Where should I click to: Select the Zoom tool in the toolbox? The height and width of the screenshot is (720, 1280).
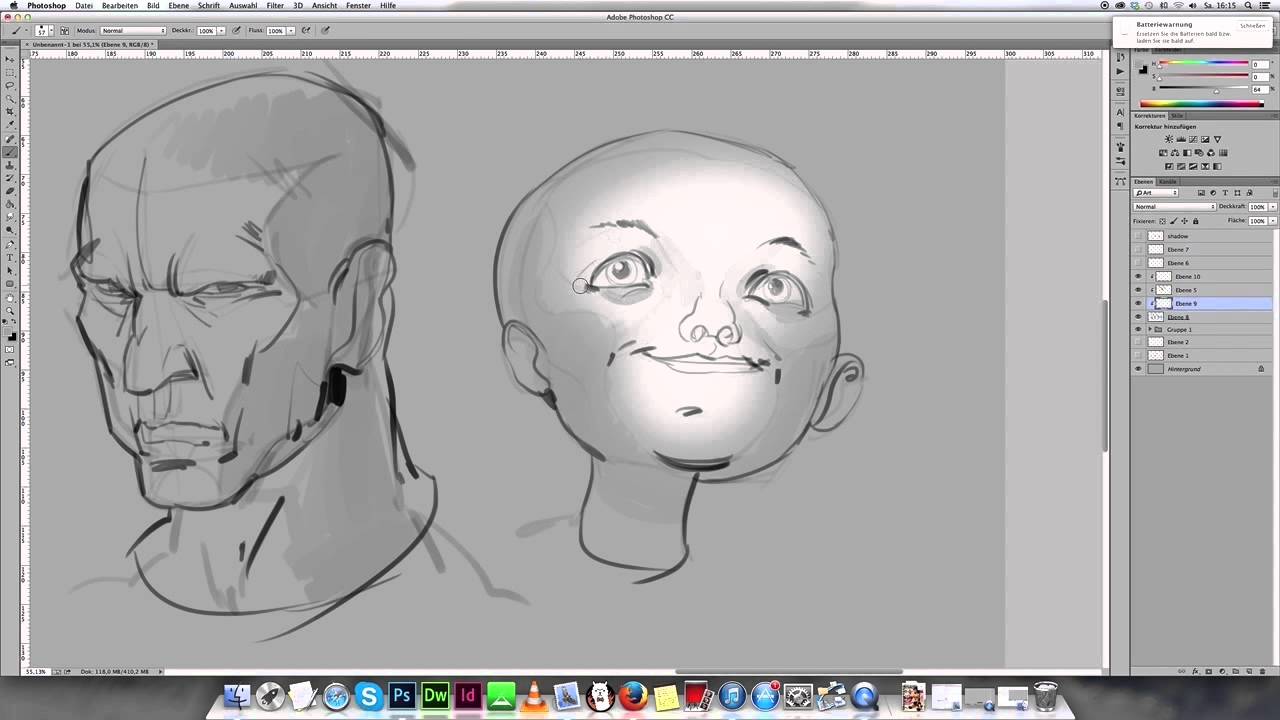point(10,310)
